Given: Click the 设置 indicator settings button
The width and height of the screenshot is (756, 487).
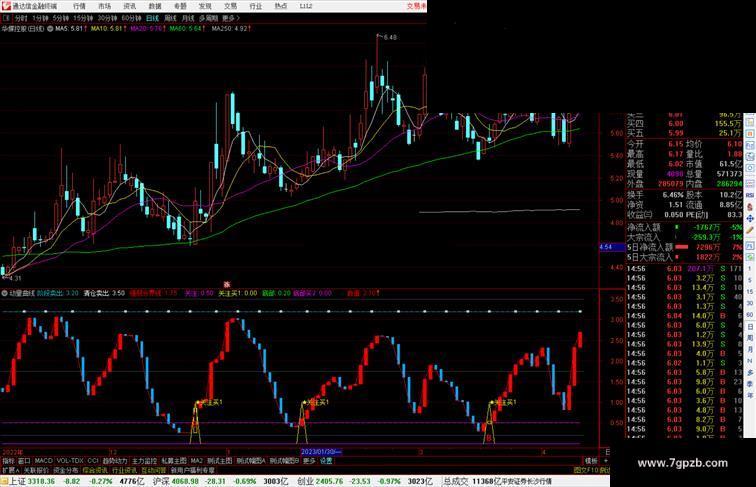Looking at the screenshot, I should (326, 460).
